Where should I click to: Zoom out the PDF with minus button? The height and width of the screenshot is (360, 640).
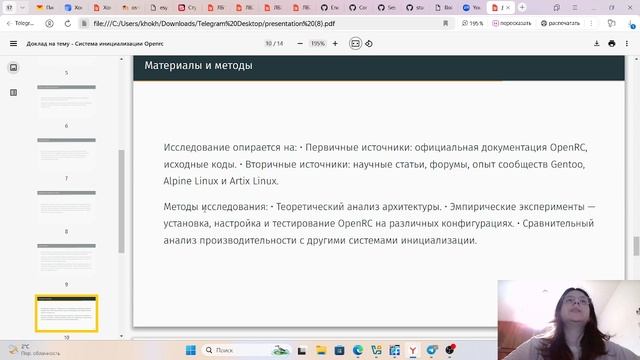point(300,43)
